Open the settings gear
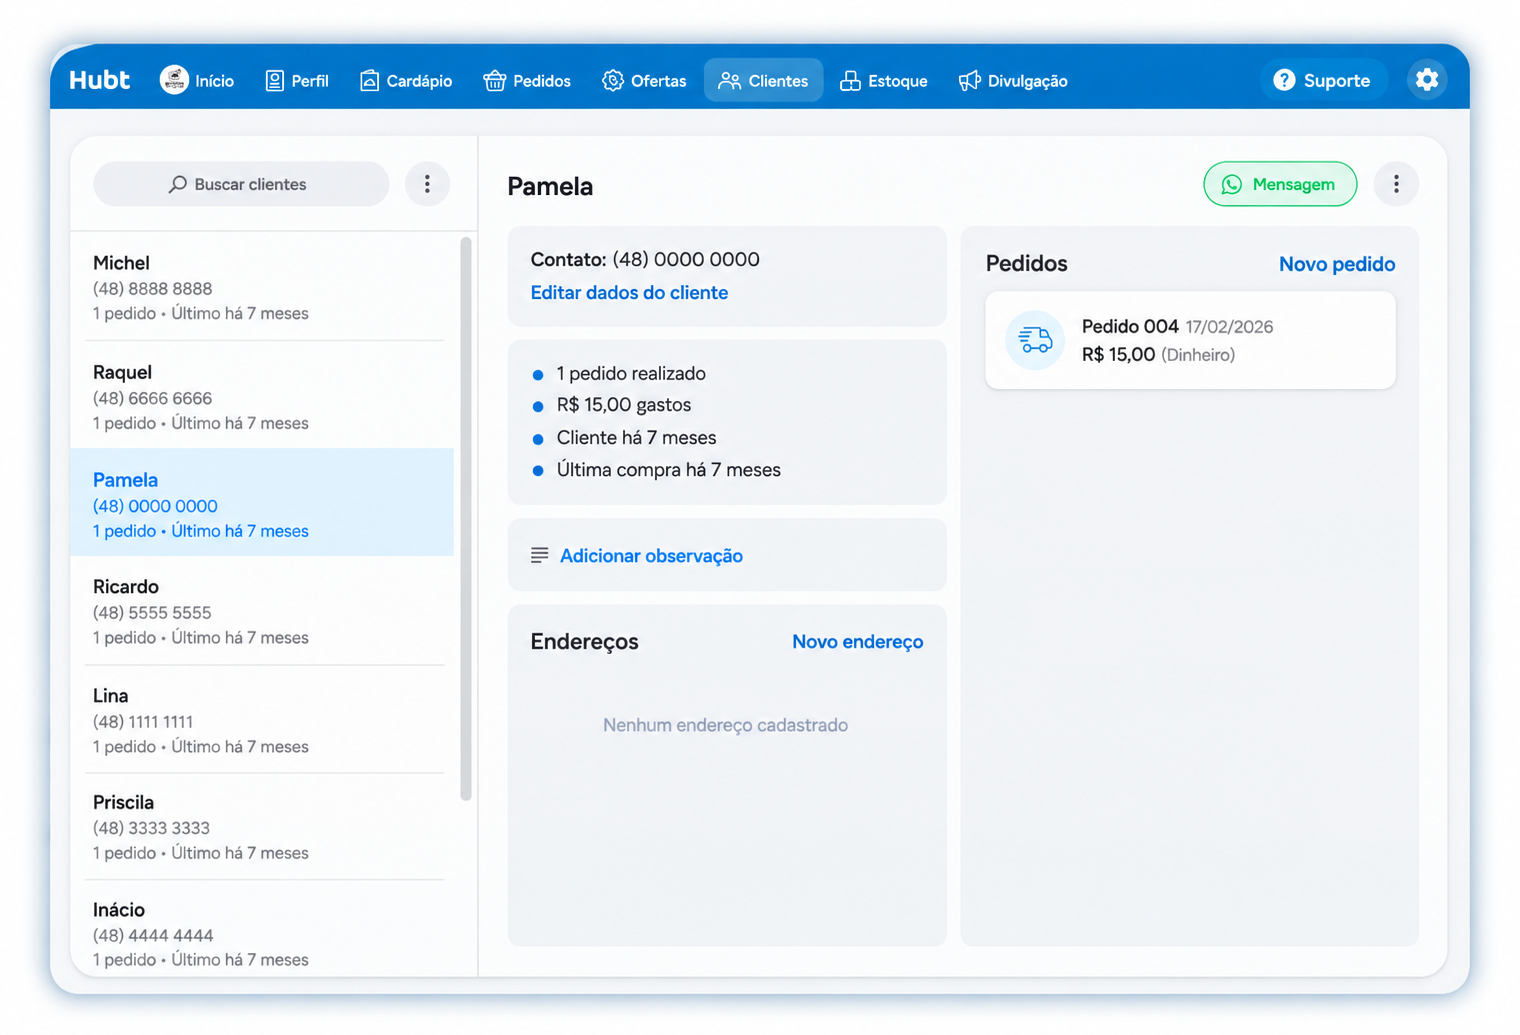Viewport: 1520px width, 1035px height. click(x=1427, y=79)
